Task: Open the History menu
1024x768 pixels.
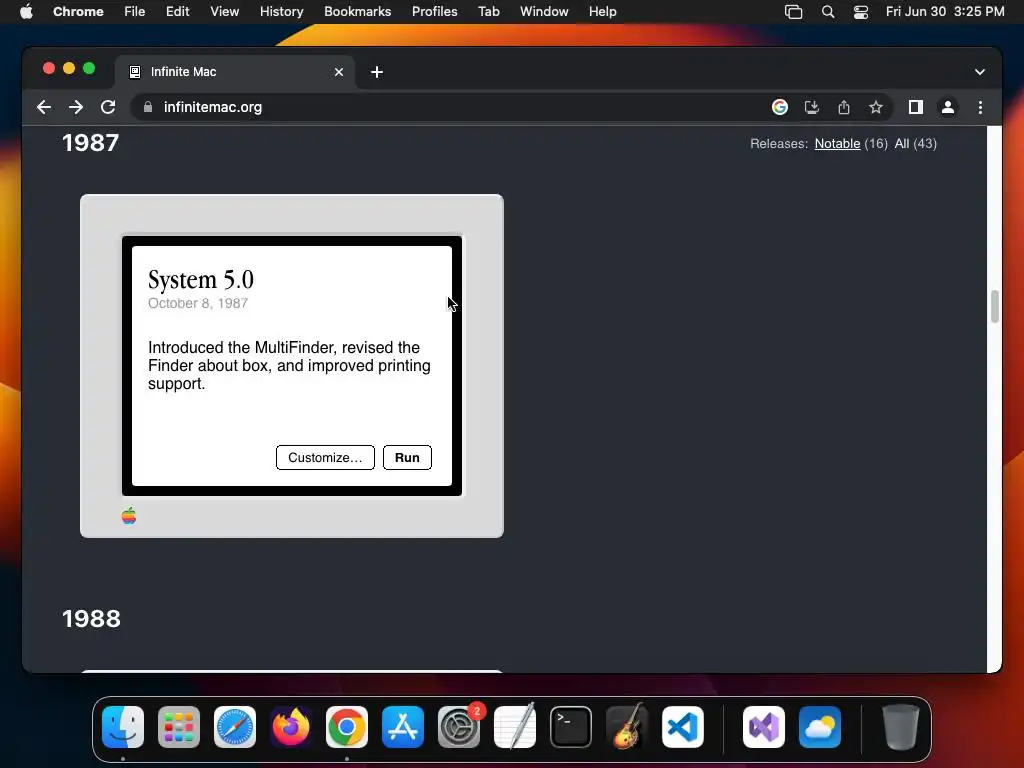Action: click(281, 12)
